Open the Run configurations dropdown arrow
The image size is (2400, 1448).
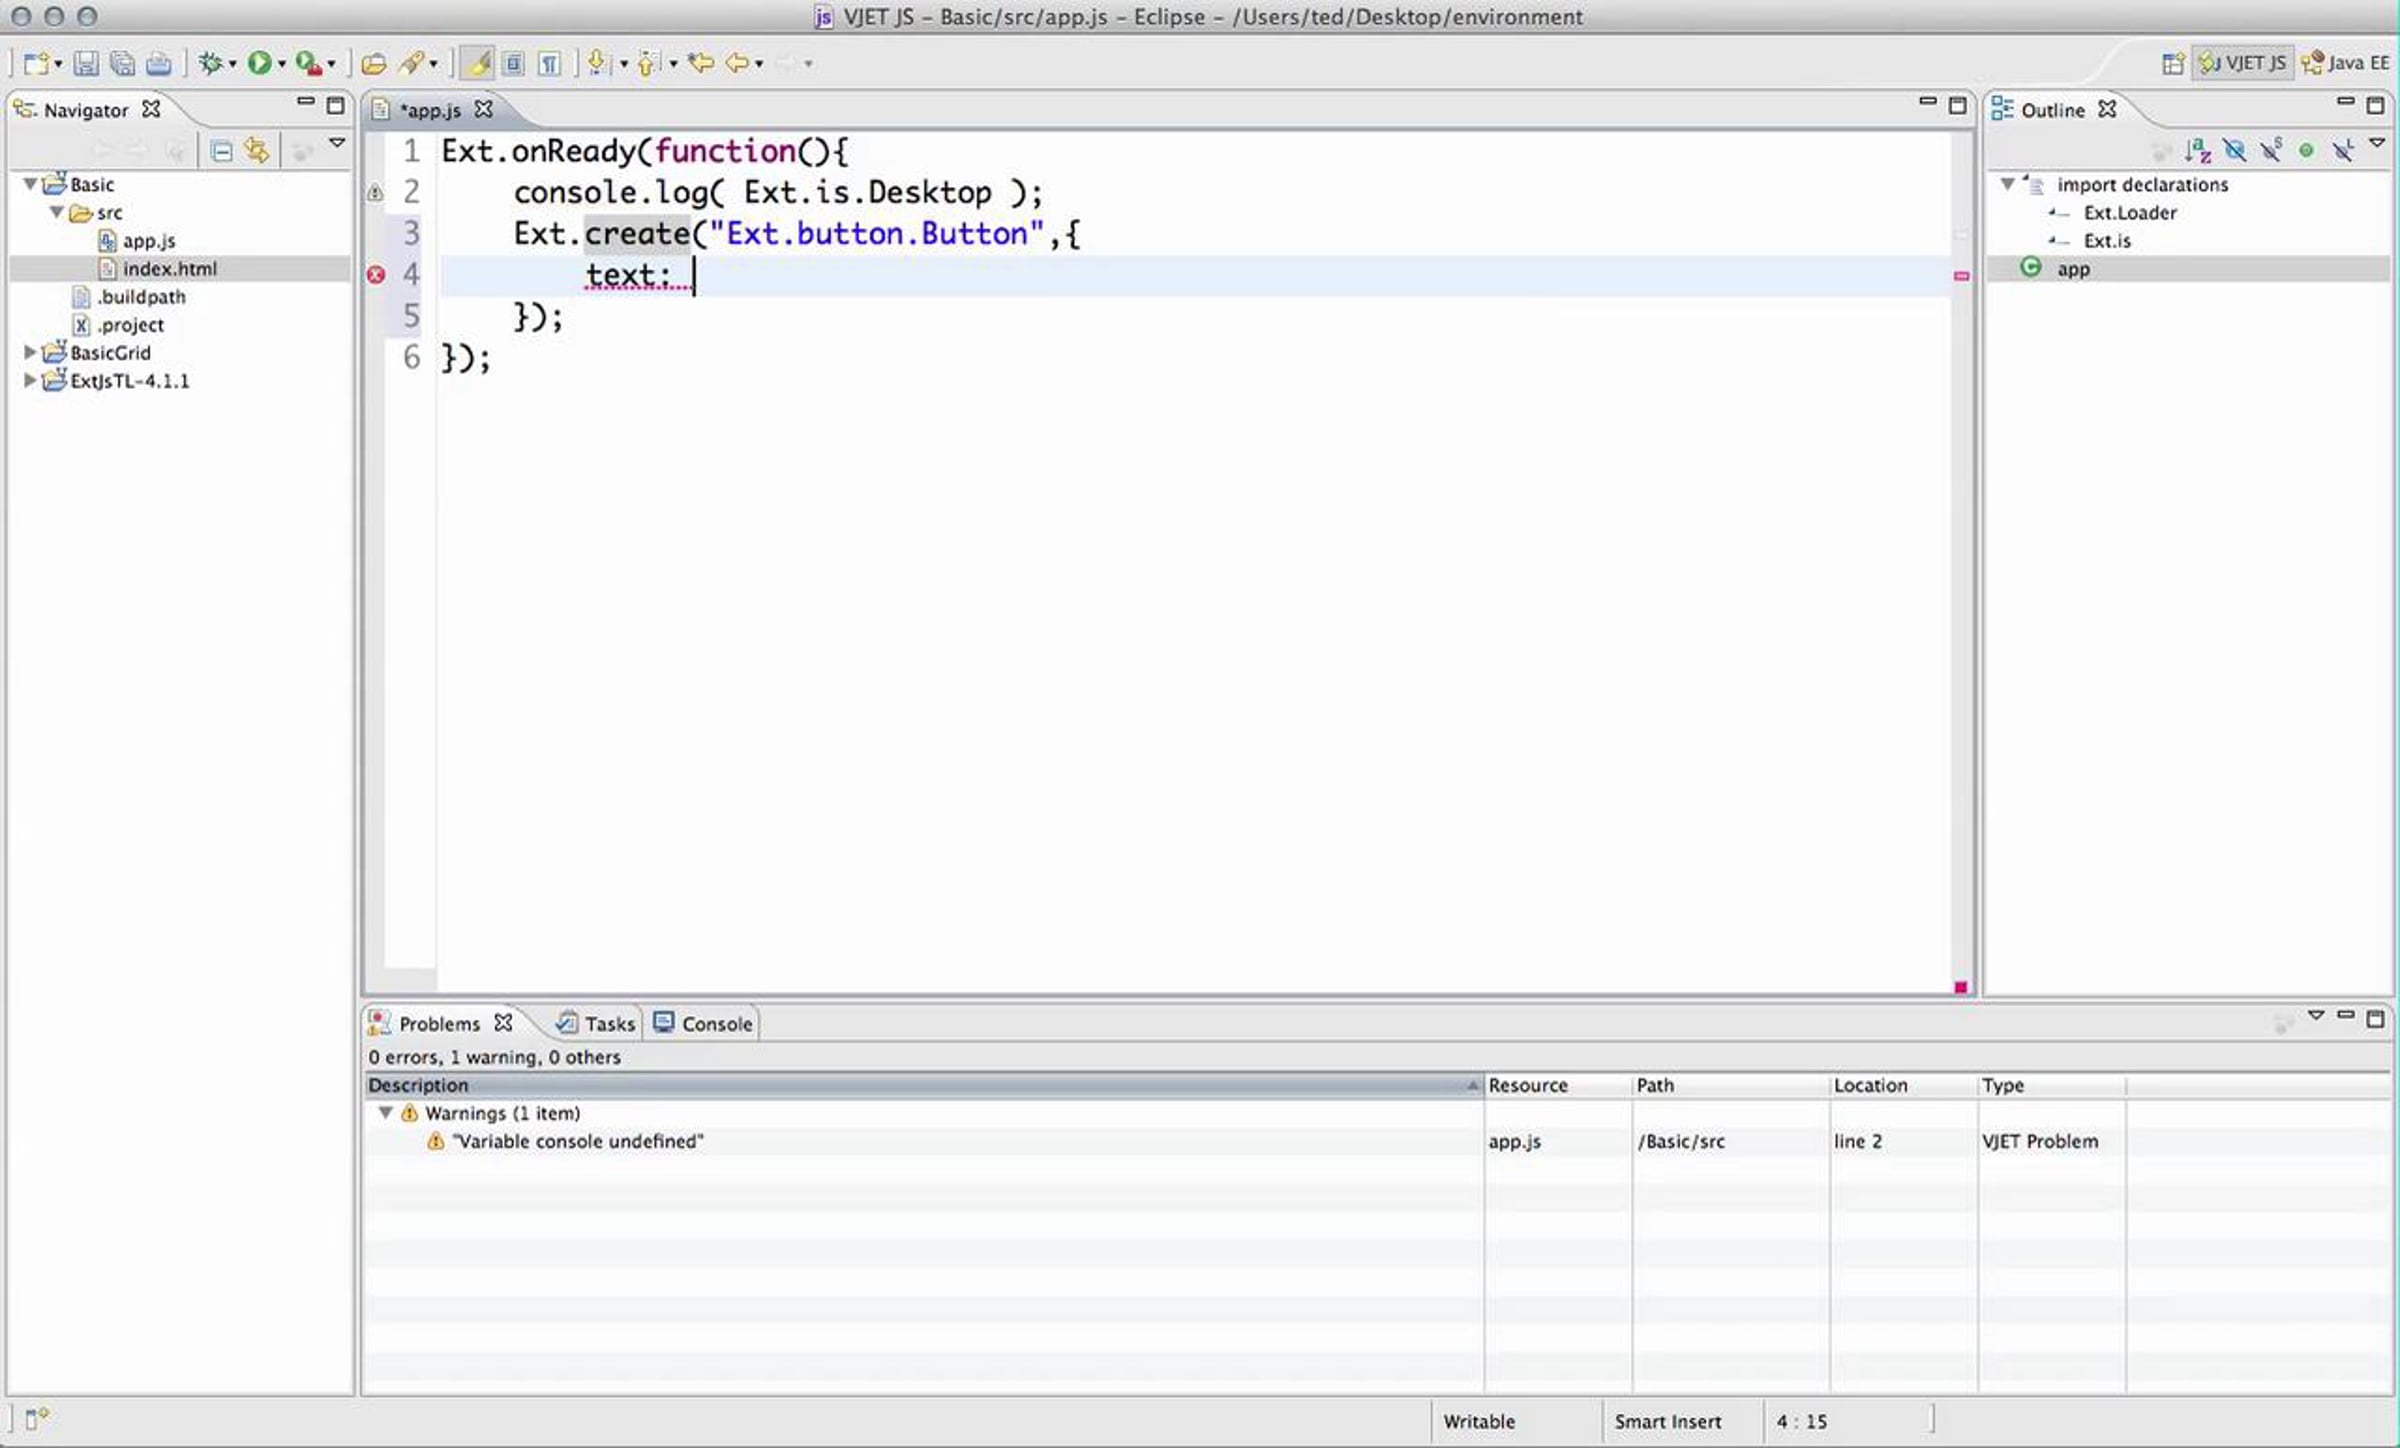(x=282, y=65)
